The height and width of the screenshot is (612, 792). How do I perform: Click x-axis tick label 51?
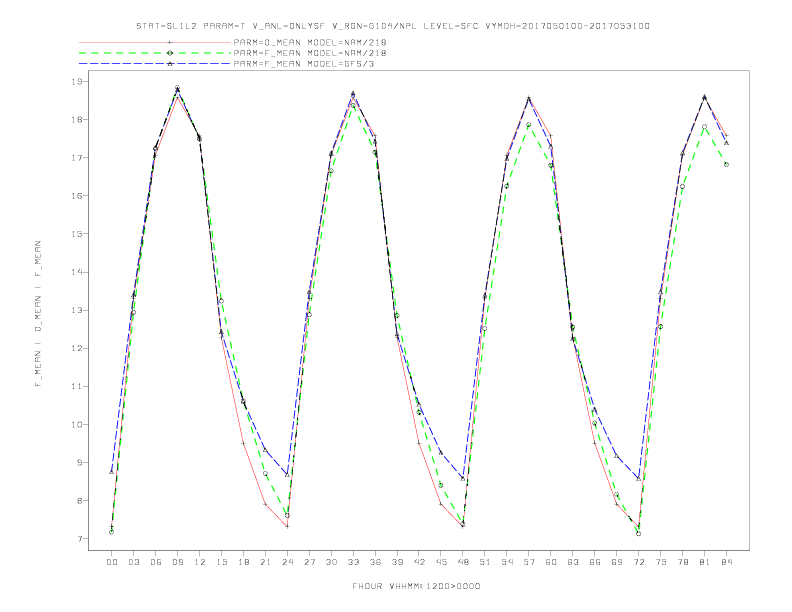[x=485, y=562]
